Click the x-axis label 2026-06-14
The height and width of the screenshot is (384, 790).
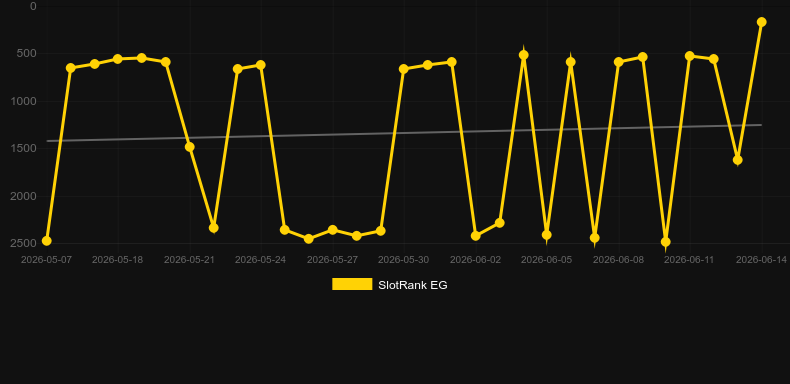click(761, 260)
